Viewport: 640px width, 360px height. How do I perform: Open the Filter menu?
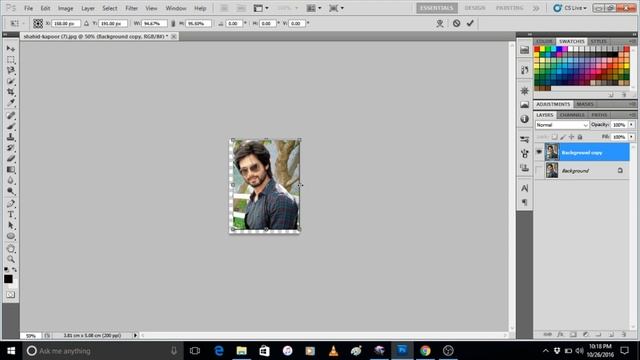tap(131, 8)
